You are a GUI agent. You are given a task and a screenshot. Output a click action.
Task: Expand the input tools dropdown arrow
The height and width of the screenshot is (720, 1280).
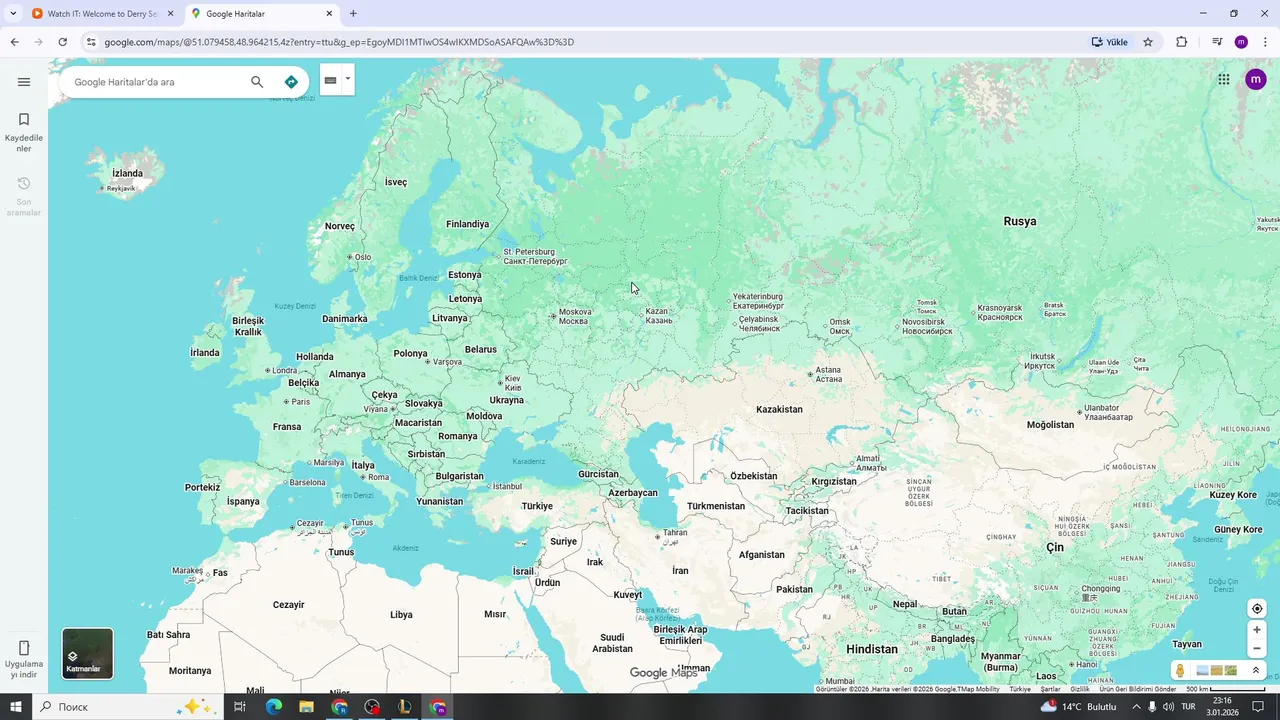coord(348,79)
